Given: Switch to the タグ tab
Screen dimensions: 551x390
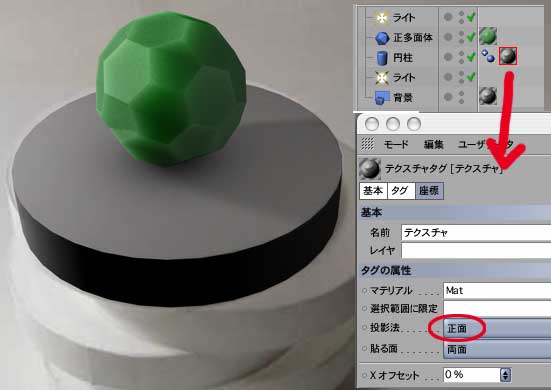Looking at the screenshot, I should pyautogui.click(x=401, y=191).
